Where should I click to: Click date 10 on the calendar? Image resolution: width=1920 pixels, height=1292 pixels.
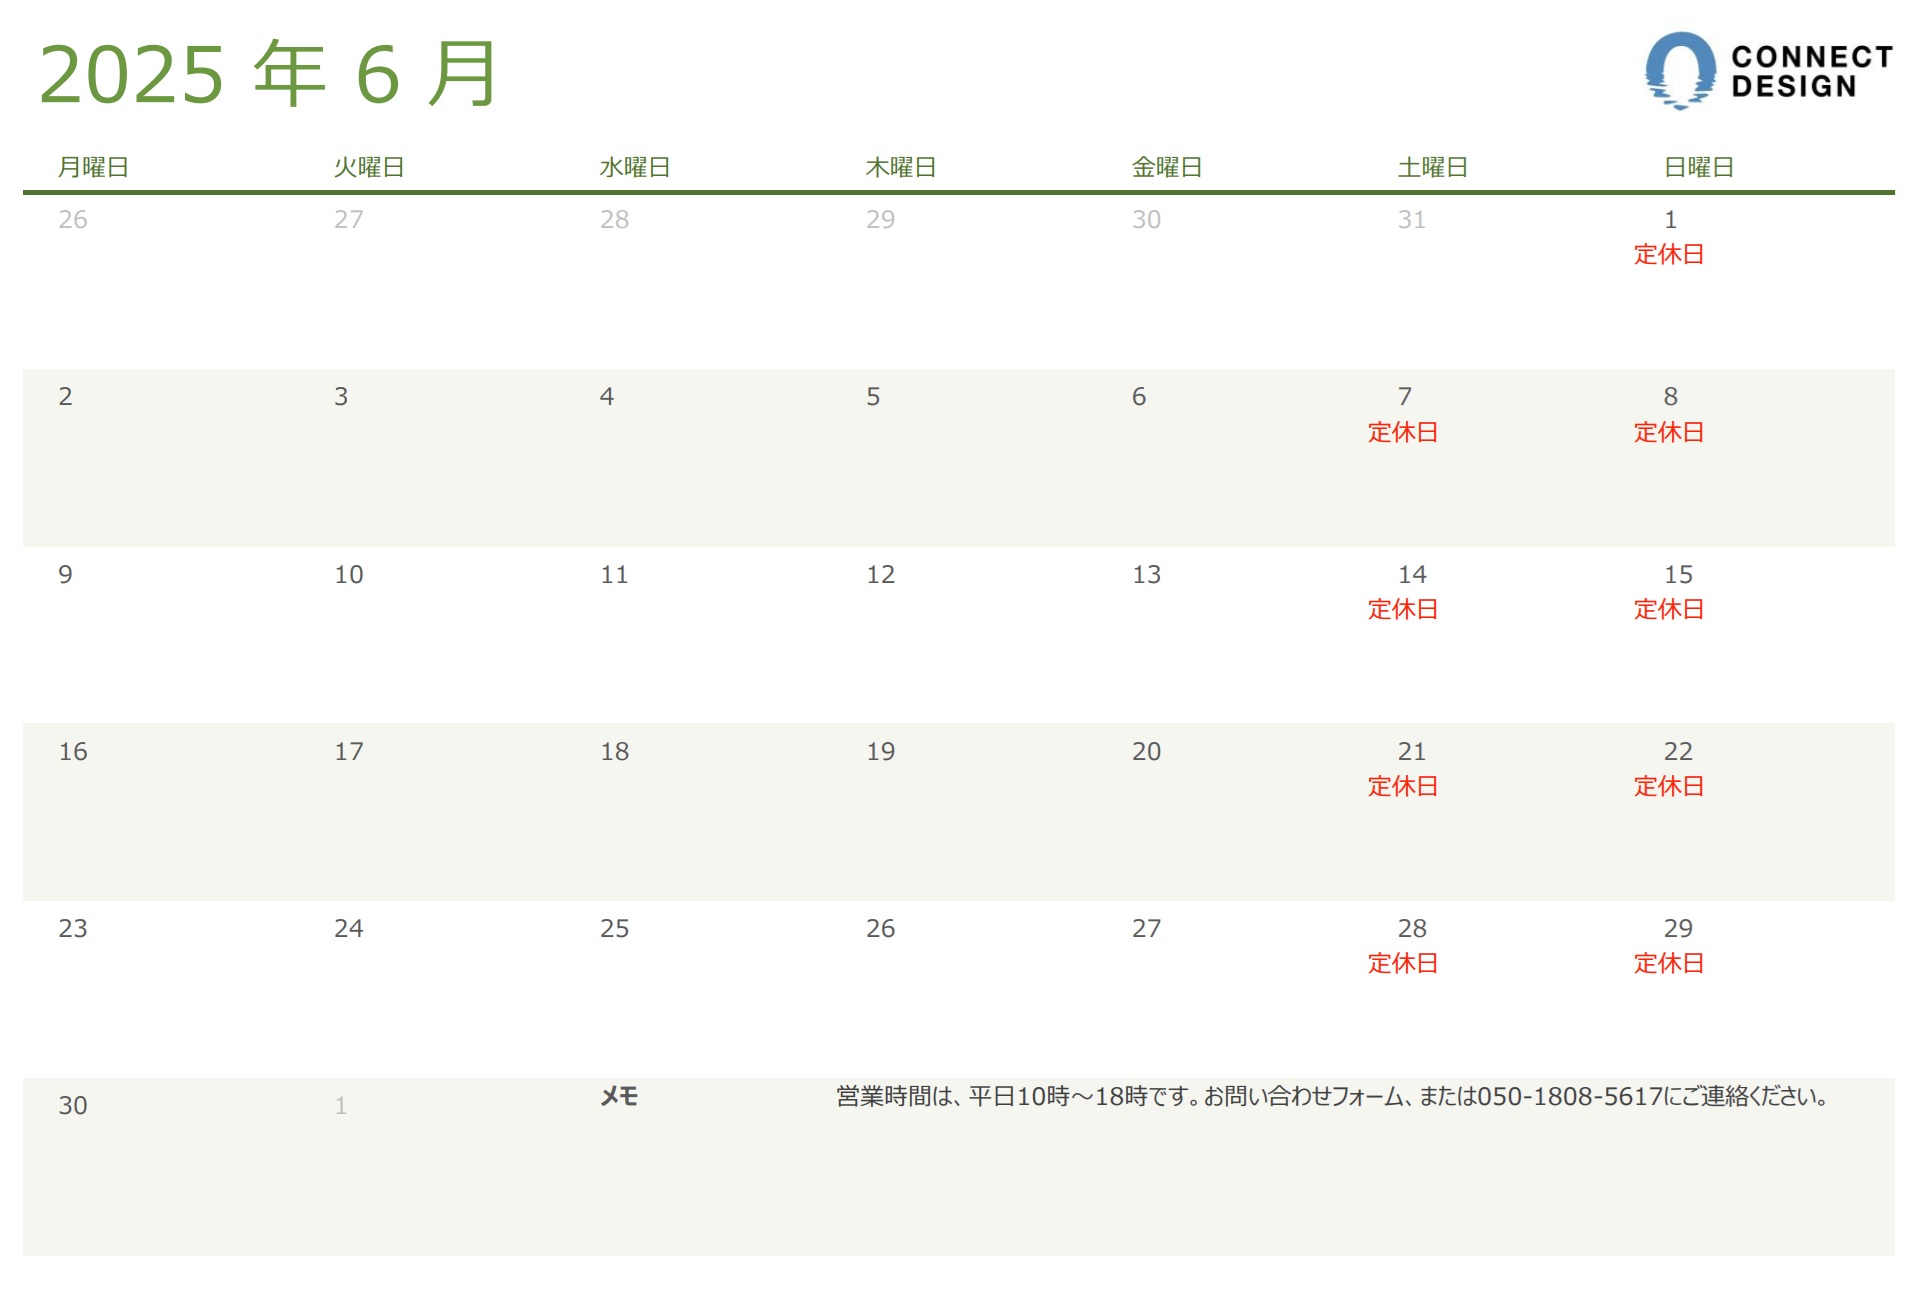point(348,574)
